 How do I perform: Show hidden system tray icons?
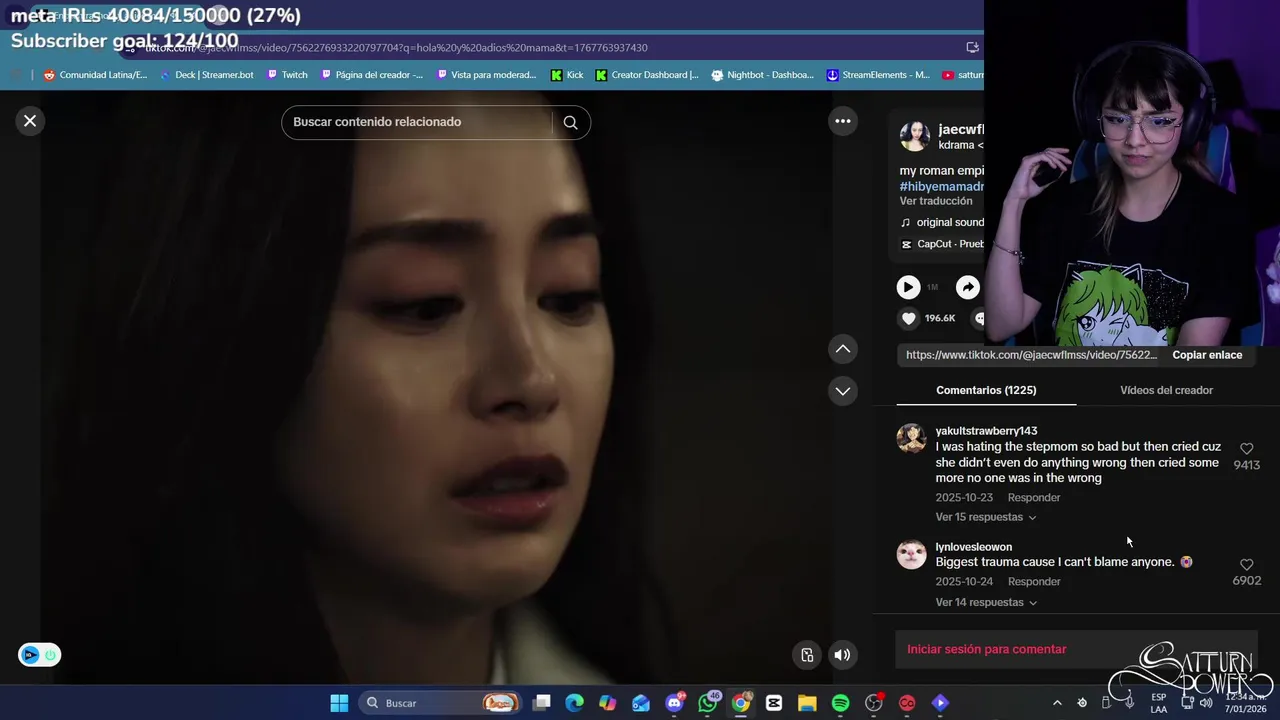(1057, 703)
